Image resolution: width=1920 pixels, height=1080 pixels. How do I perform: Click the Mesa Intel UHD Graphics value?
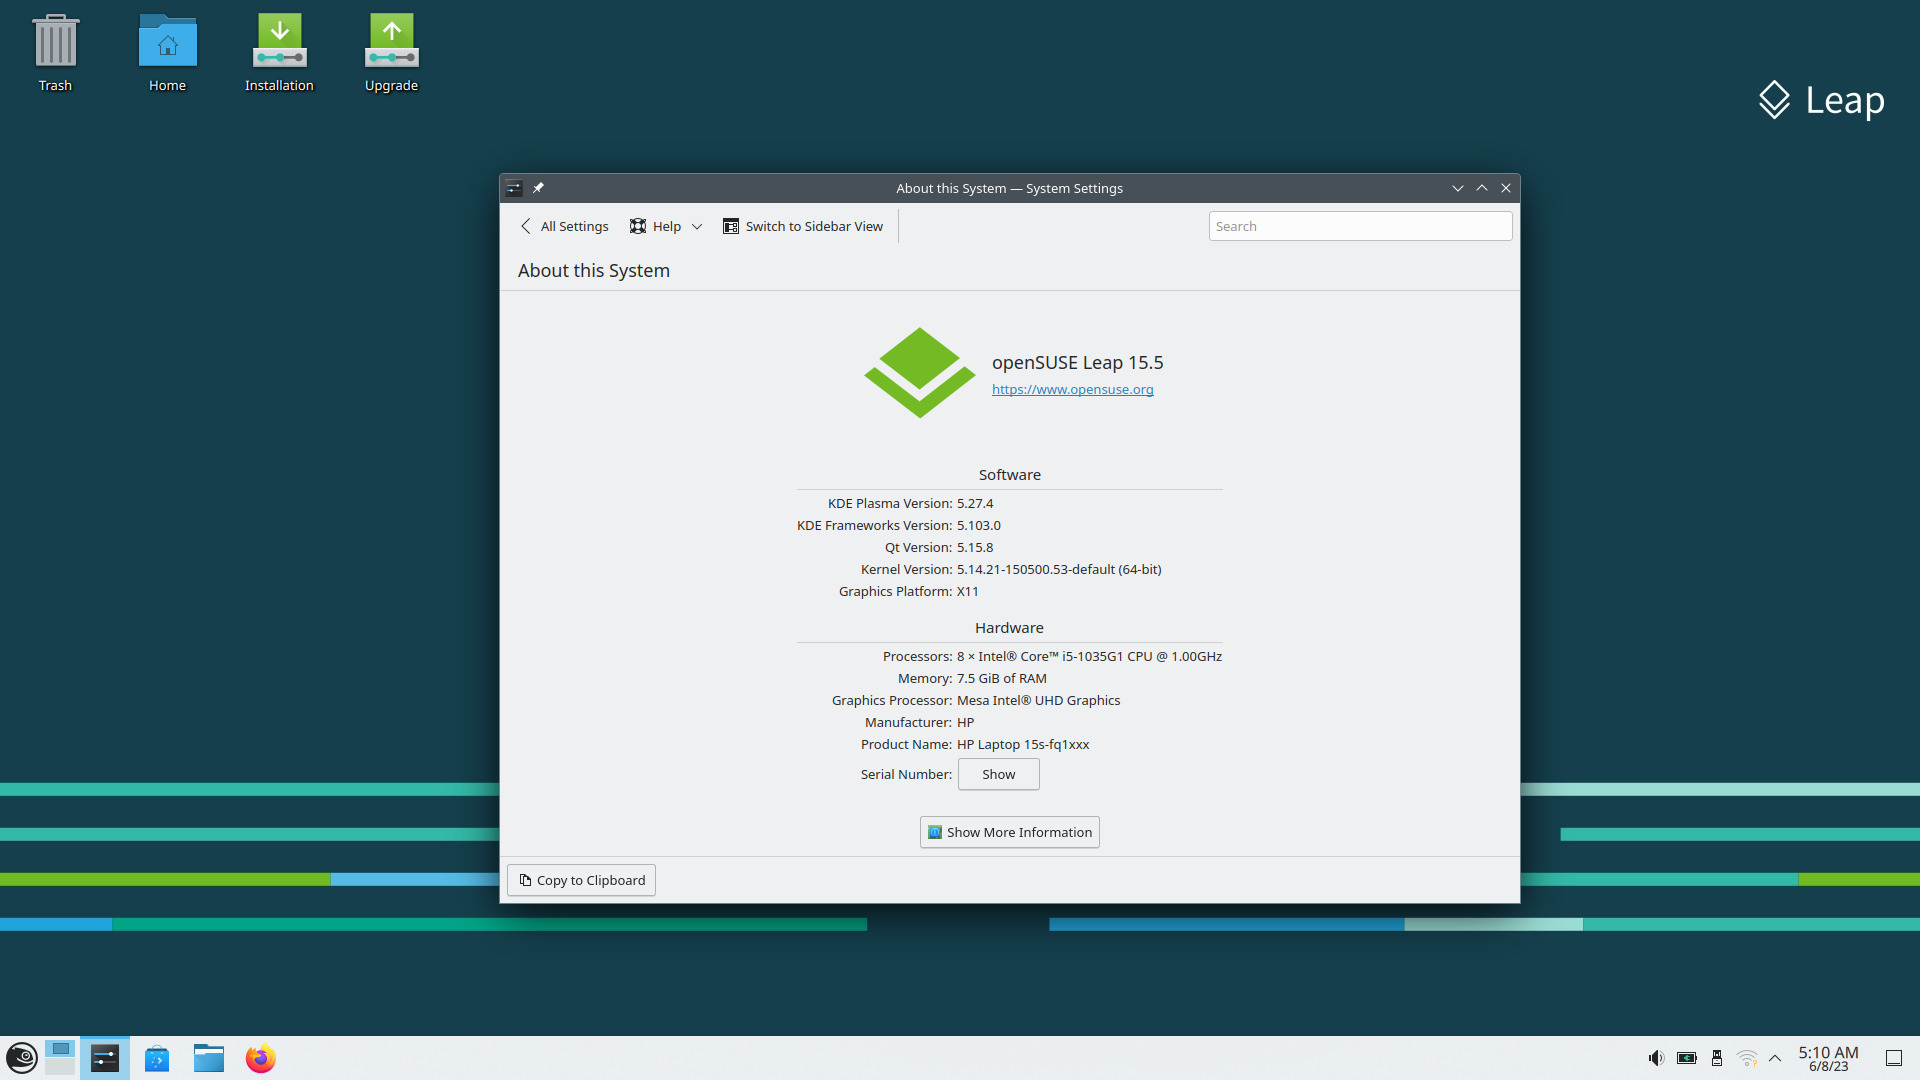pyautogui.click(x=1038, y=701)
